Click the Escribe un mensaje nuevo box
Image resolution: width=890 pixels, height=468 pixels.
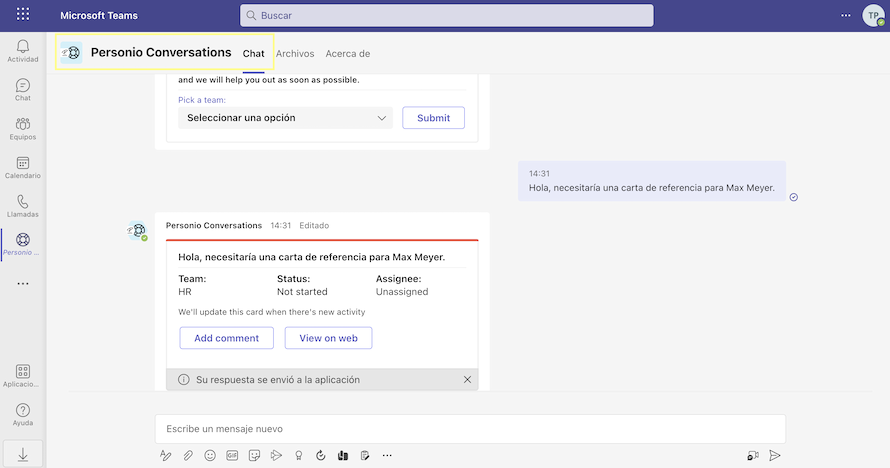[x=471, y=429]
